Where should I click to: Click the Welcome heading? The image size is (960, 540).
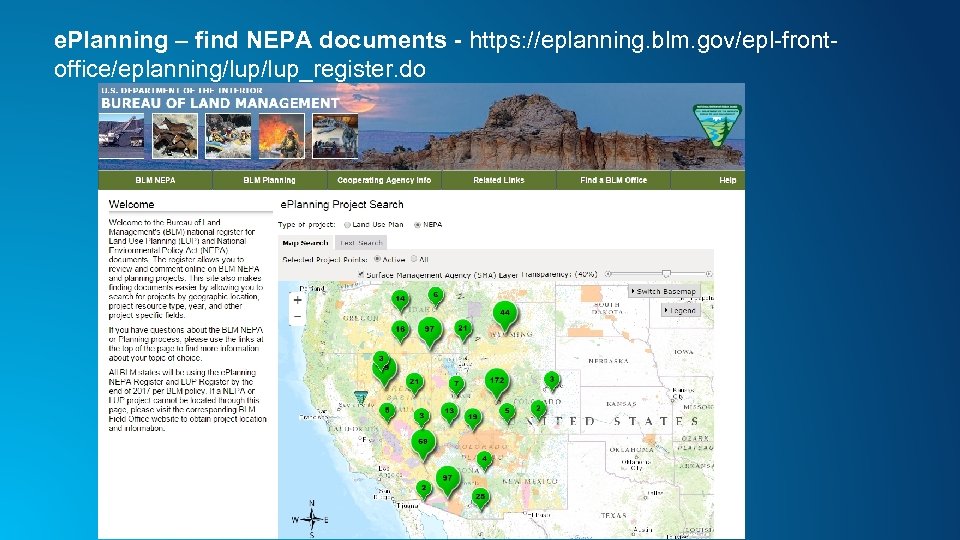point(132,204)
